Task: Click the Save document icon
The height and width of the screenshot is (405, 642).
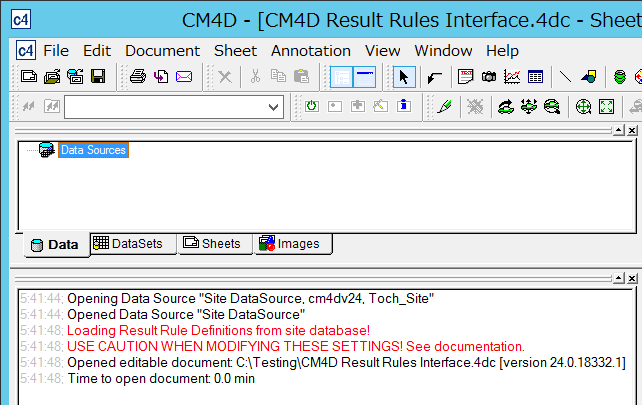Action: [x=98, y=76]
